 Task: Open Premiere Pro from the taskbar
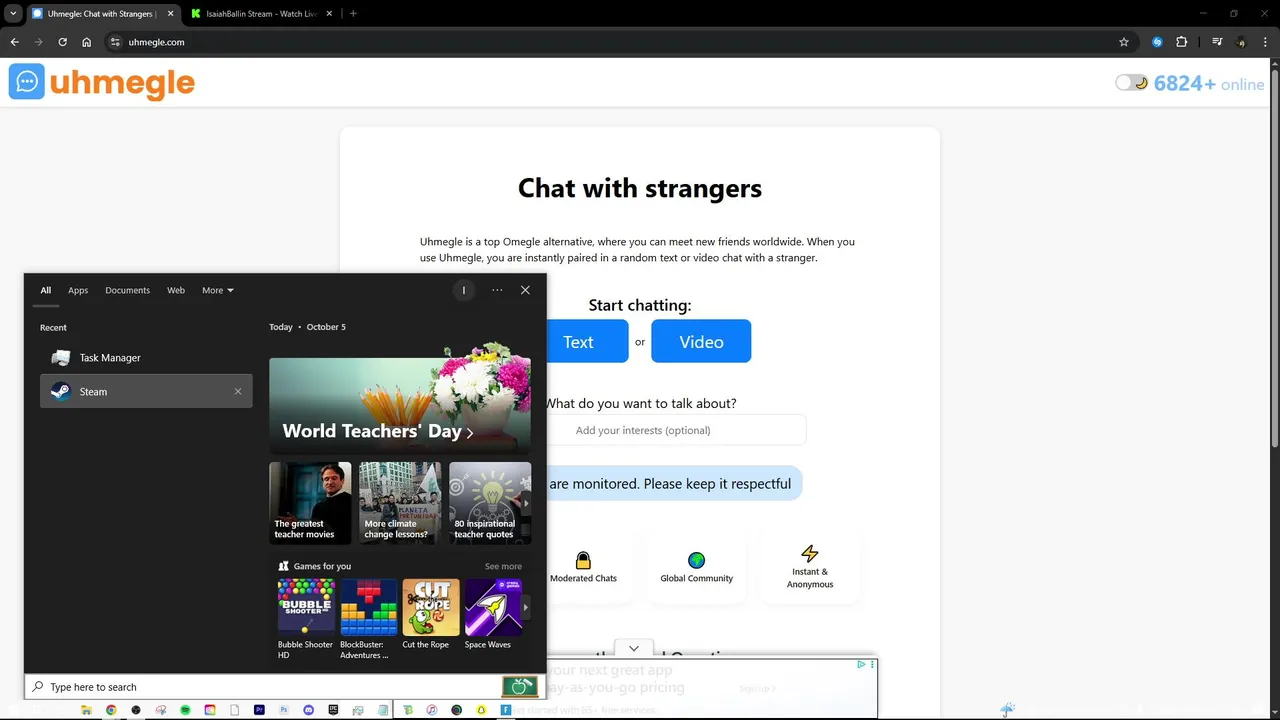[259, 710]
